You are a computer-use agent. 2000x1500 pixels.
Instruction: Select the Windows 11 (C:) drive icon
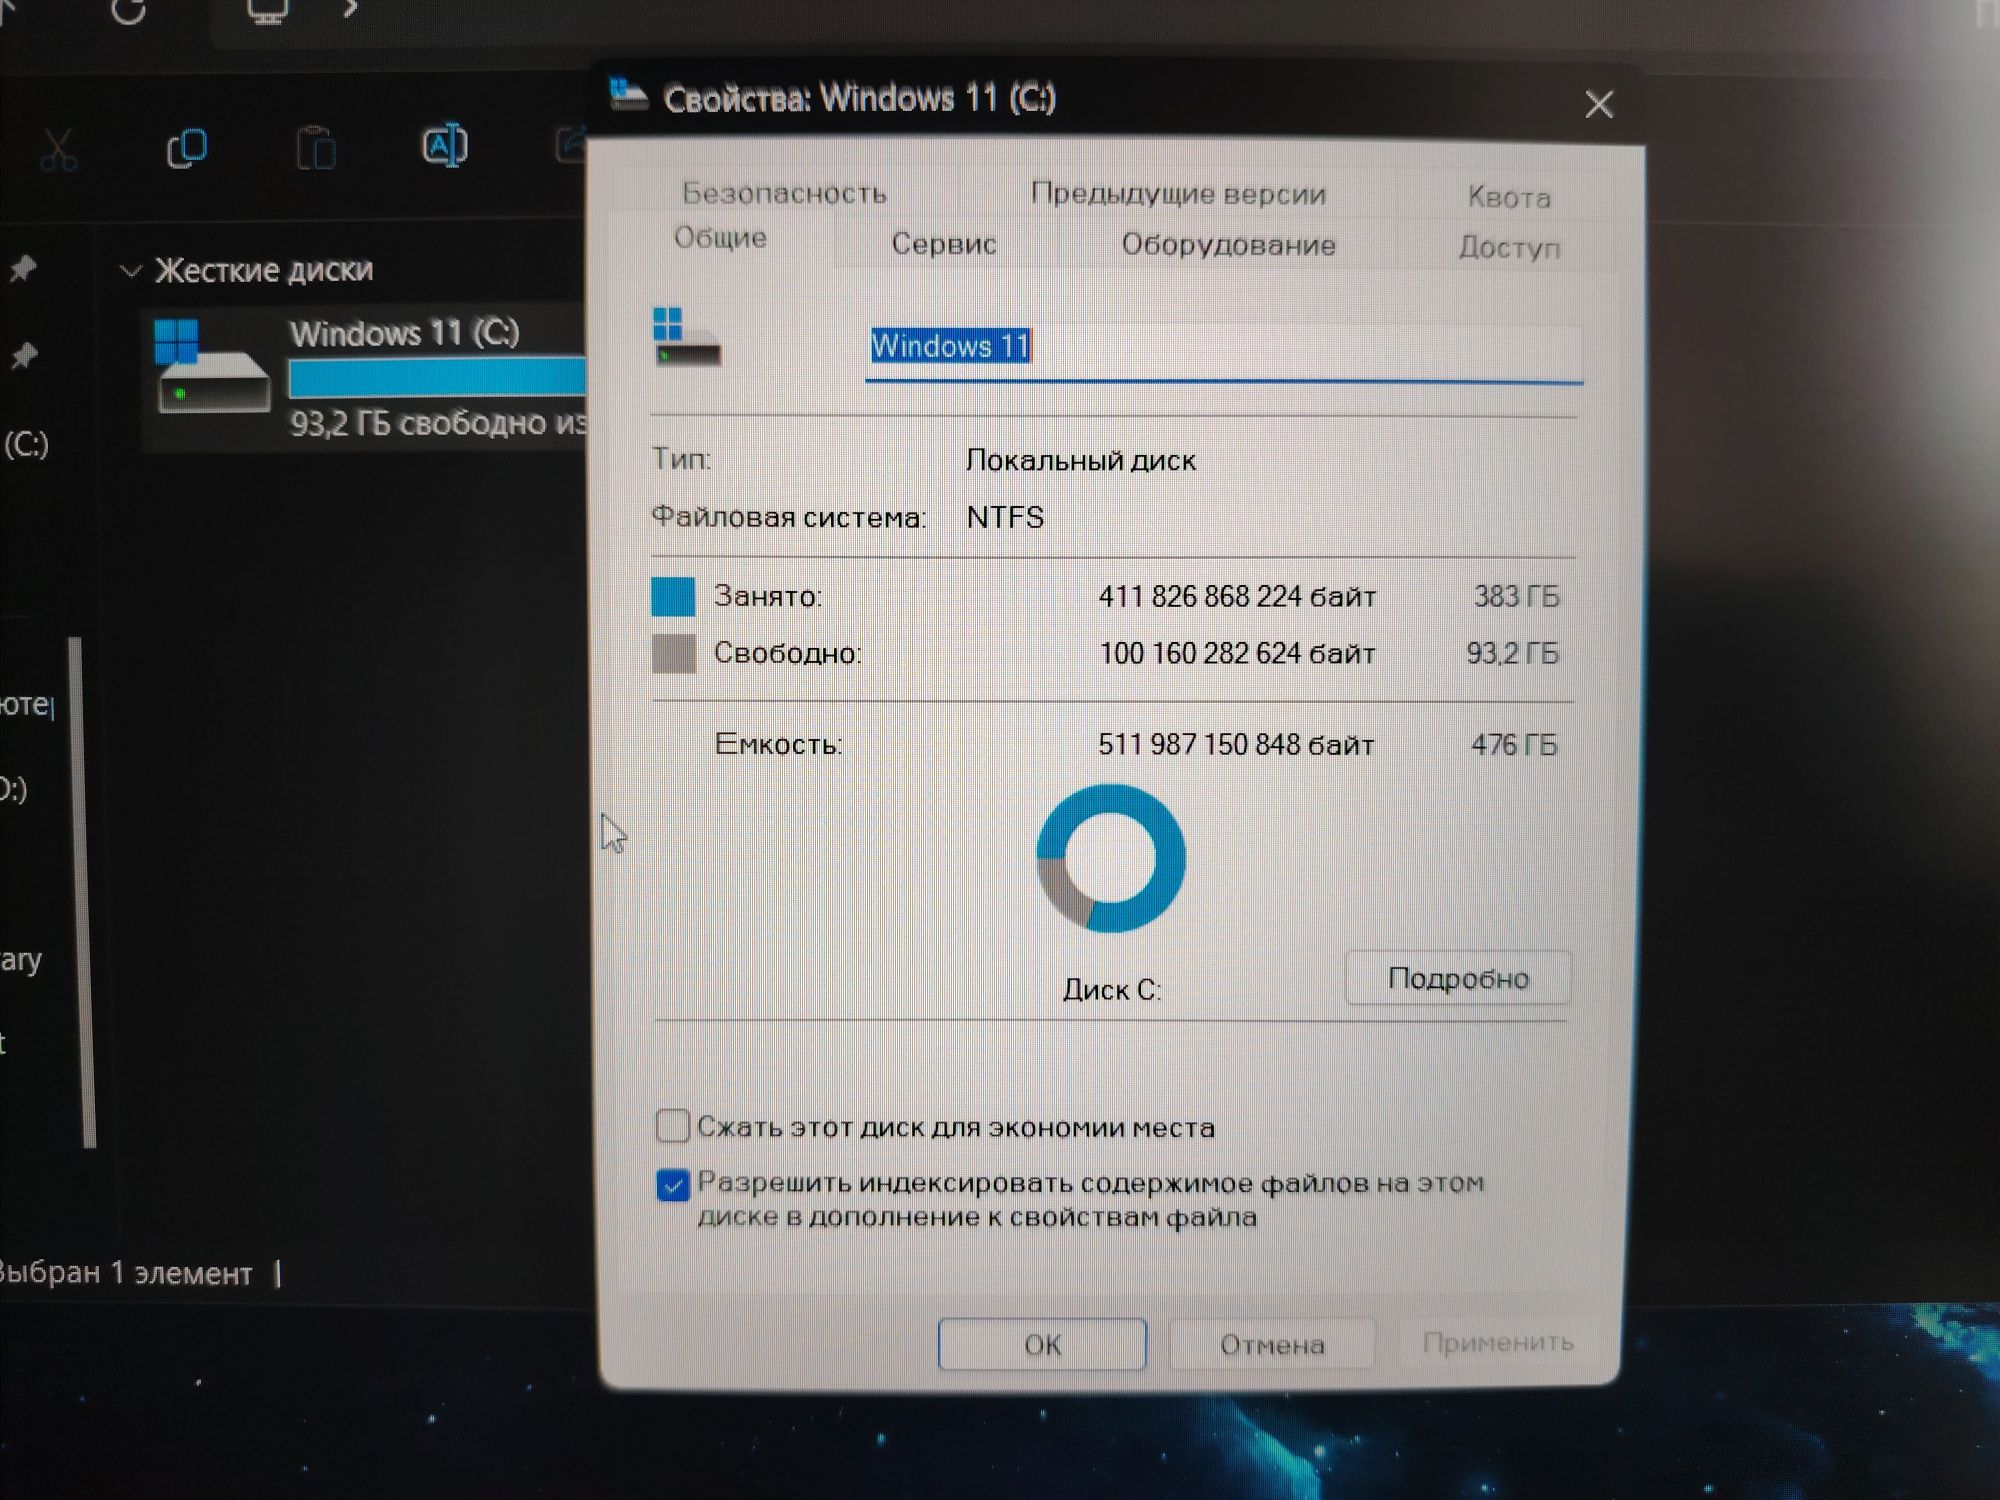point(211,366)
